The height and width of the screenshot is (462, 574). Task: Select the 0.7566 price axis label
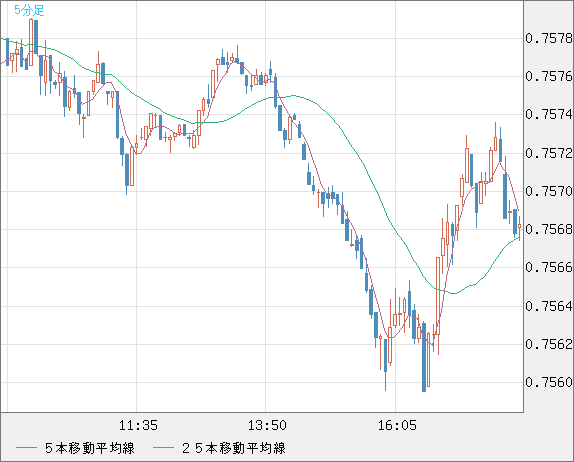pos(549,267)
